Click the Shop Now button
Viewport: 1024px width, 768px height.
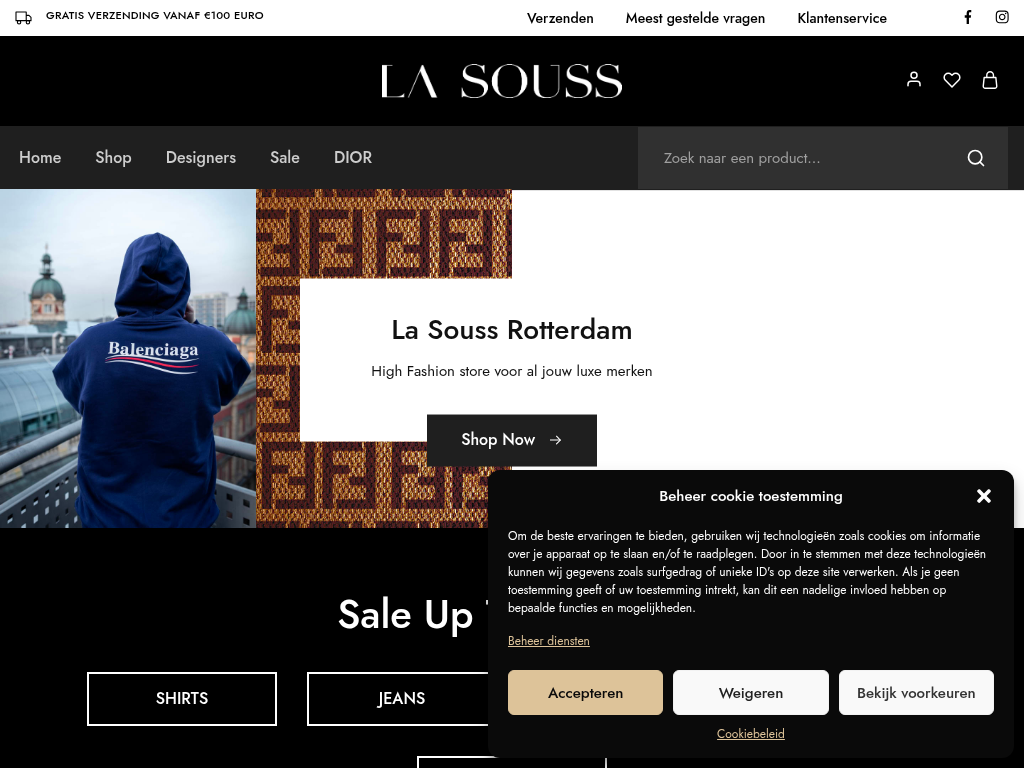coord(511,440)
